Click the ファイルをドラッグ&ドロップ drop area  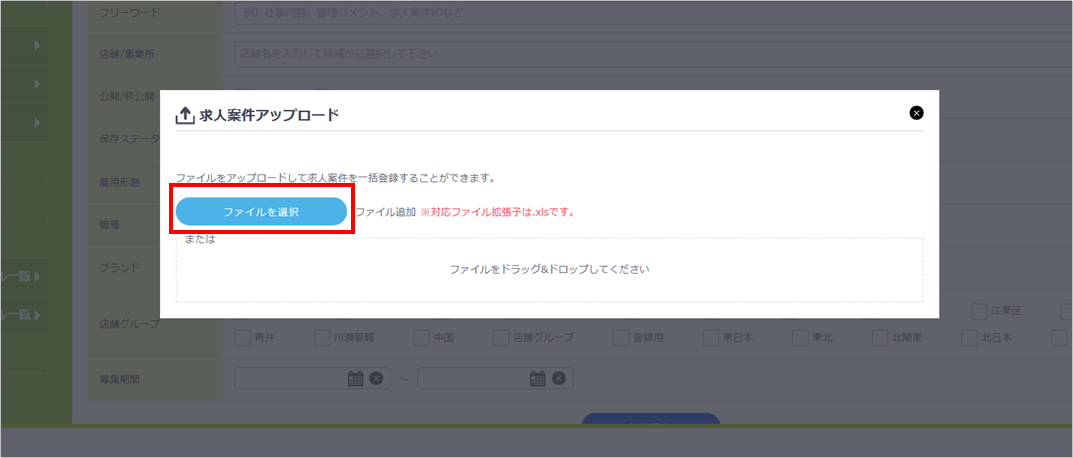coord(549,270)
